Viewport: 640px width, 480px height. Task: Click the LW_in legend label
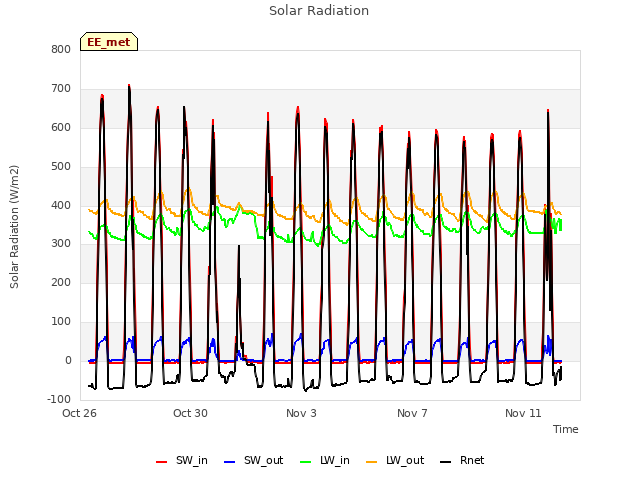click(x=335, y=460)
